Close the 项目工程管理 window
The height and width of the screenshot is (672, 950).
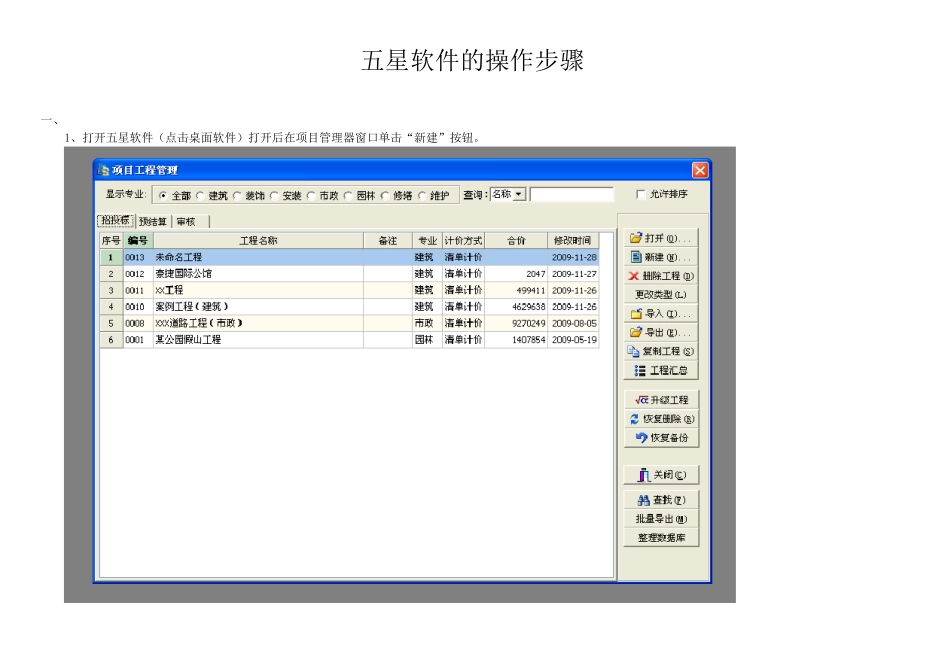[700, 170]
